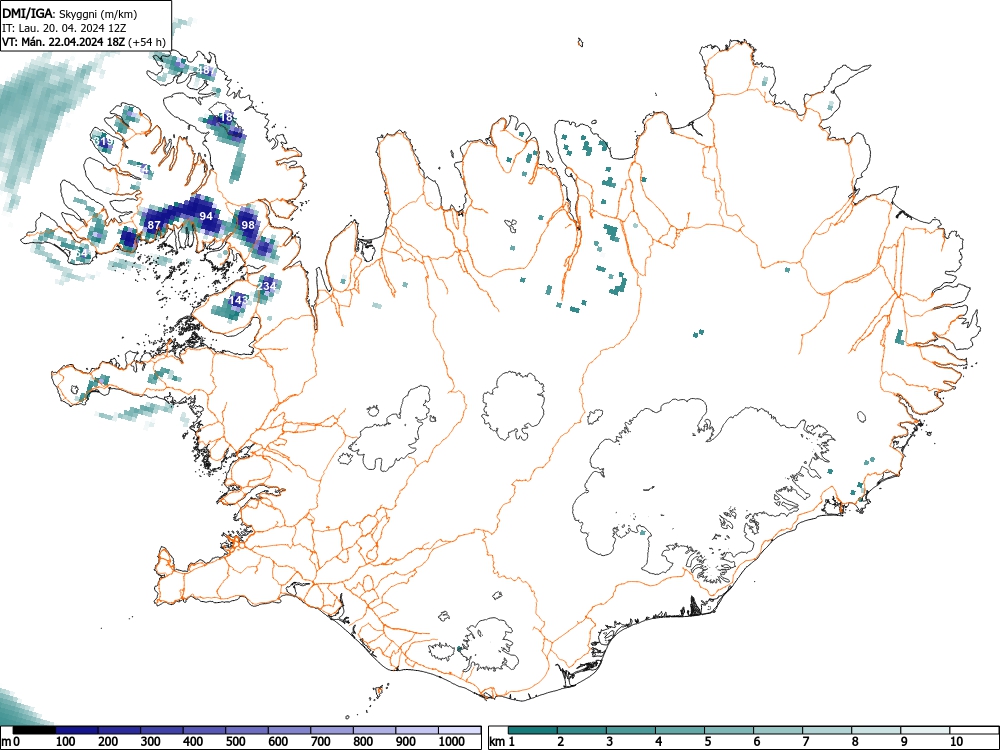
Task: Click the 100–200 m dark blue legend swatch
Action: tap(77, 730)
